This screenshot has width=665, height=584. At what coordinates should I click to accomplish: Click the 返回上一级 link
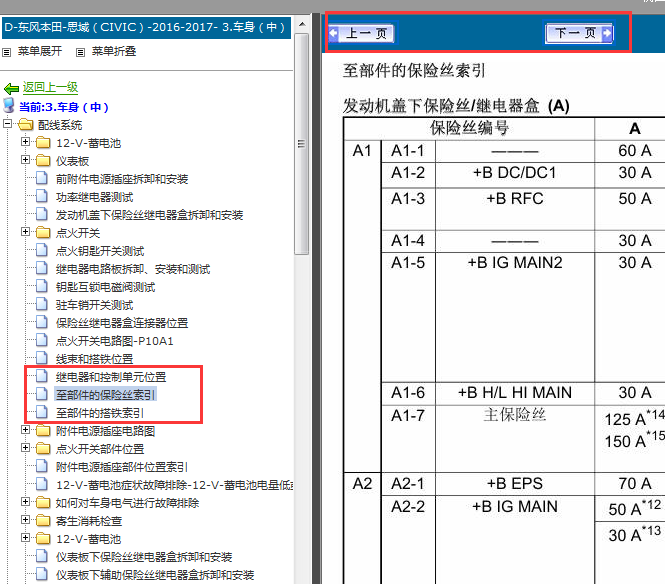[50, 87]
